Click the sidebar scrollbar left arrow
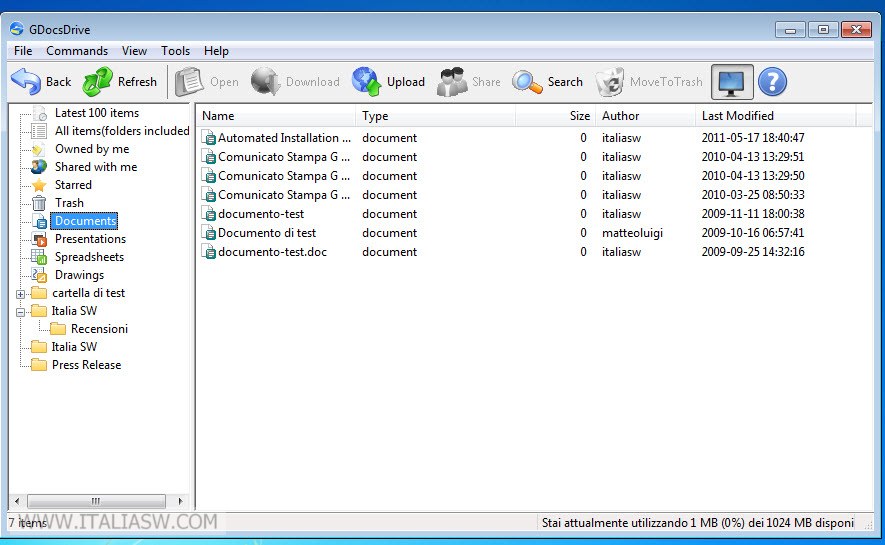885x545 pixels. click(17, 501)
